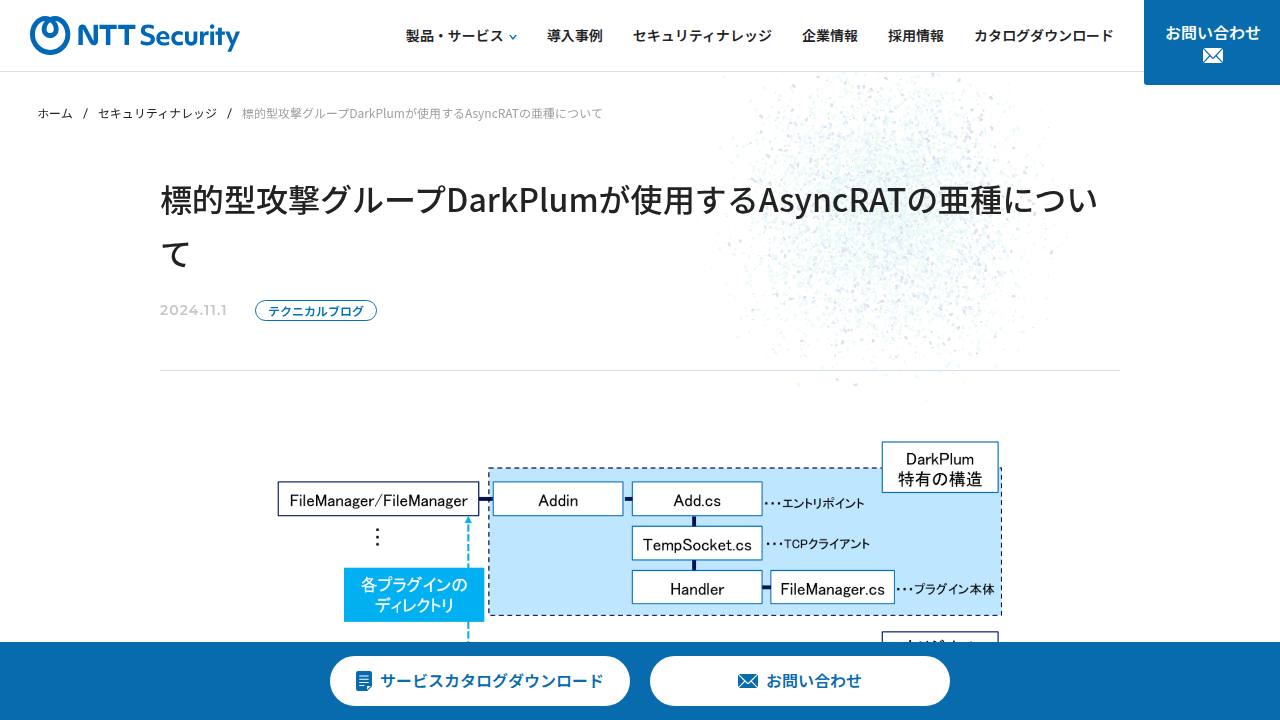Click the article title heading

coord(630,227)
